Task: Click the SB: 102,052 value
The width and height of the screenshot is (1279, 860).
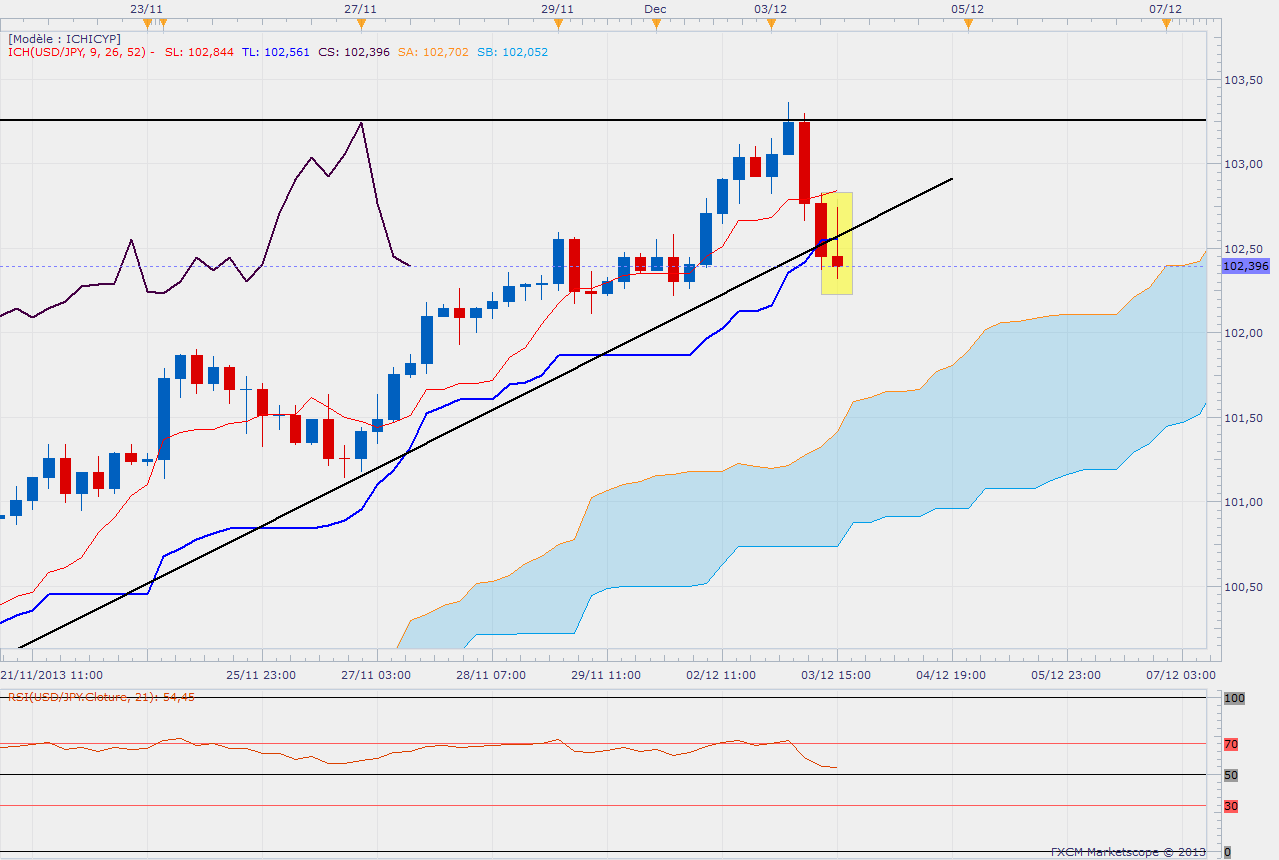Action: pos(513,52)
